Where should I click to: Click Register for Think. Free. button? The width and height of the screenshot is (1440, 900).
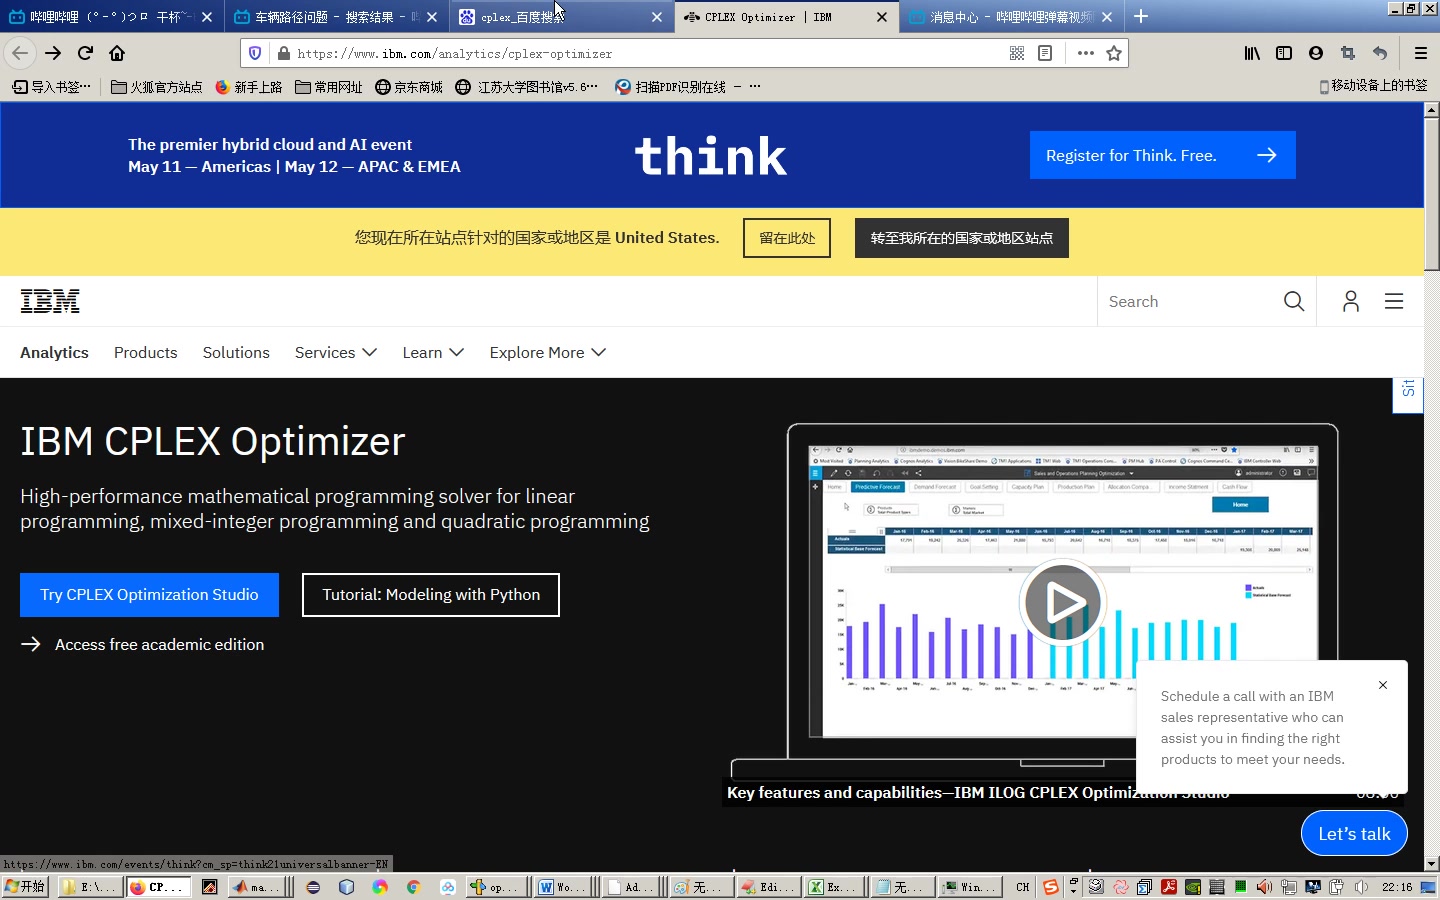coord(1163,155)
